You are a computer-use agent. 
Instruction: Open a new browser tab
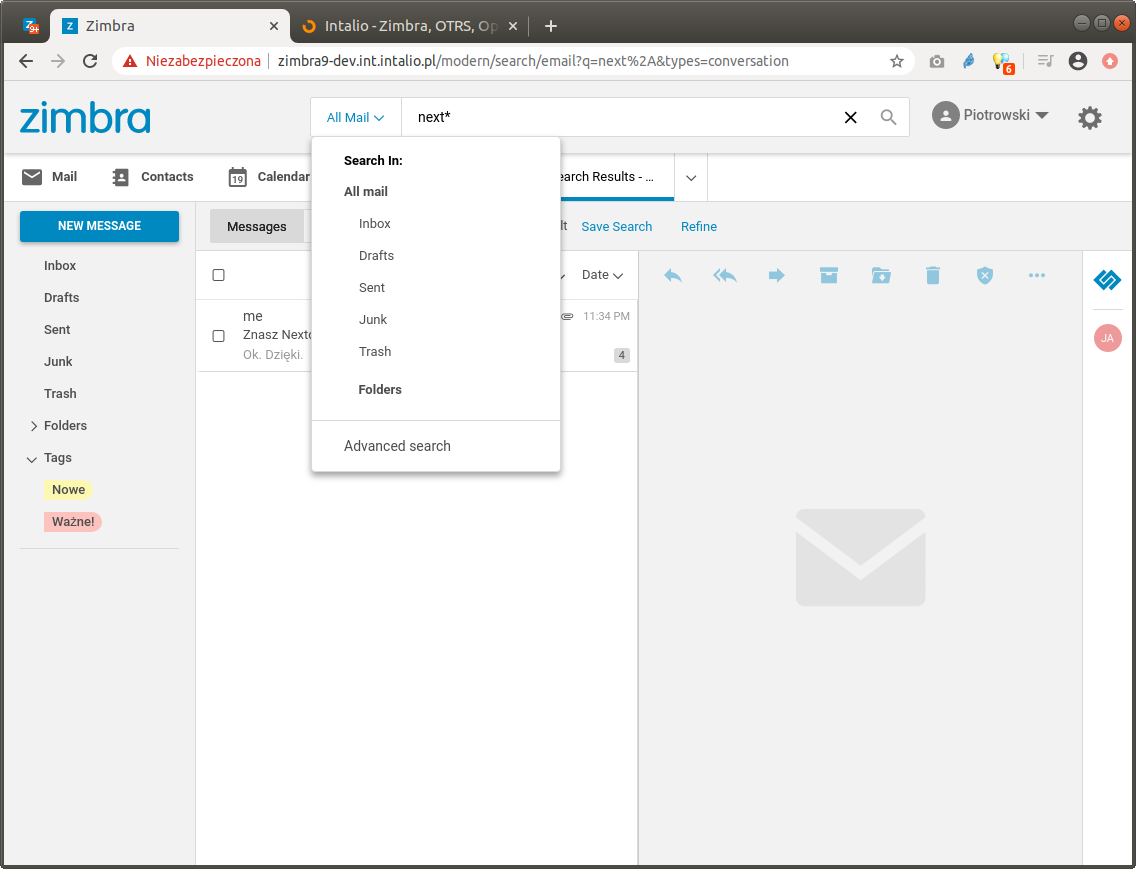[x=551, y=26]
